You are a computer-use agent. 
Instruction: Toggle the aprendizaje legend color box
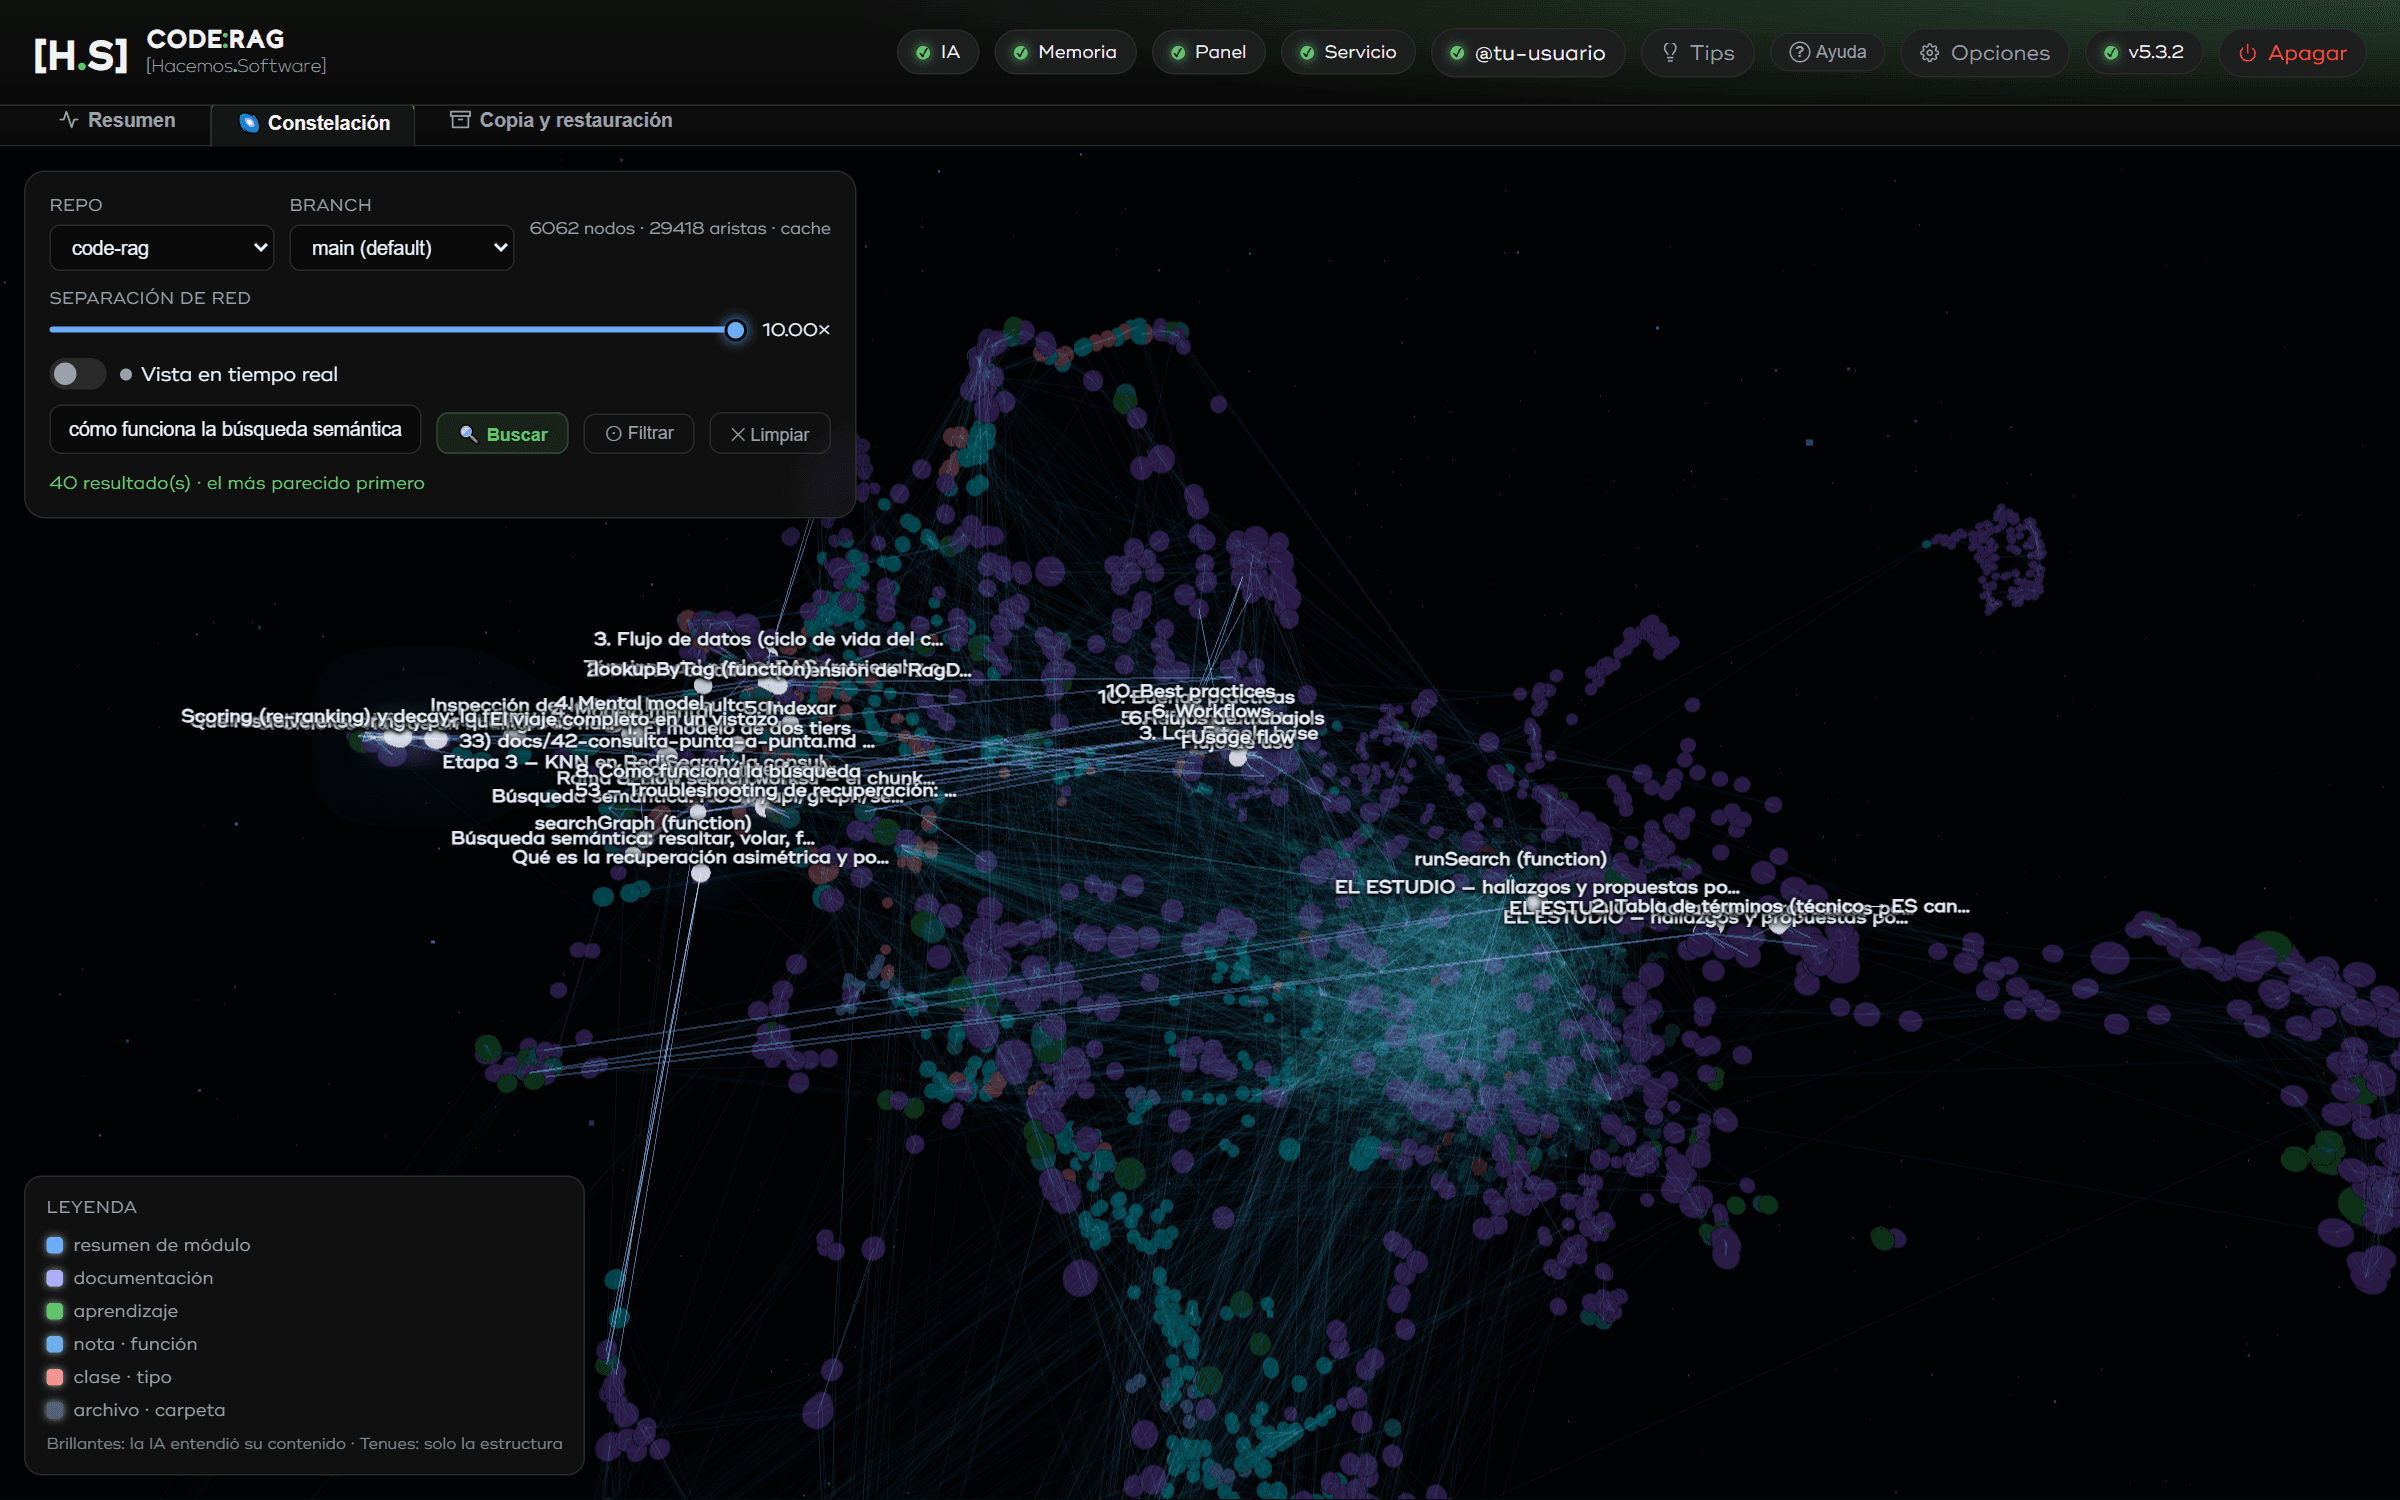pos(55,1311)
